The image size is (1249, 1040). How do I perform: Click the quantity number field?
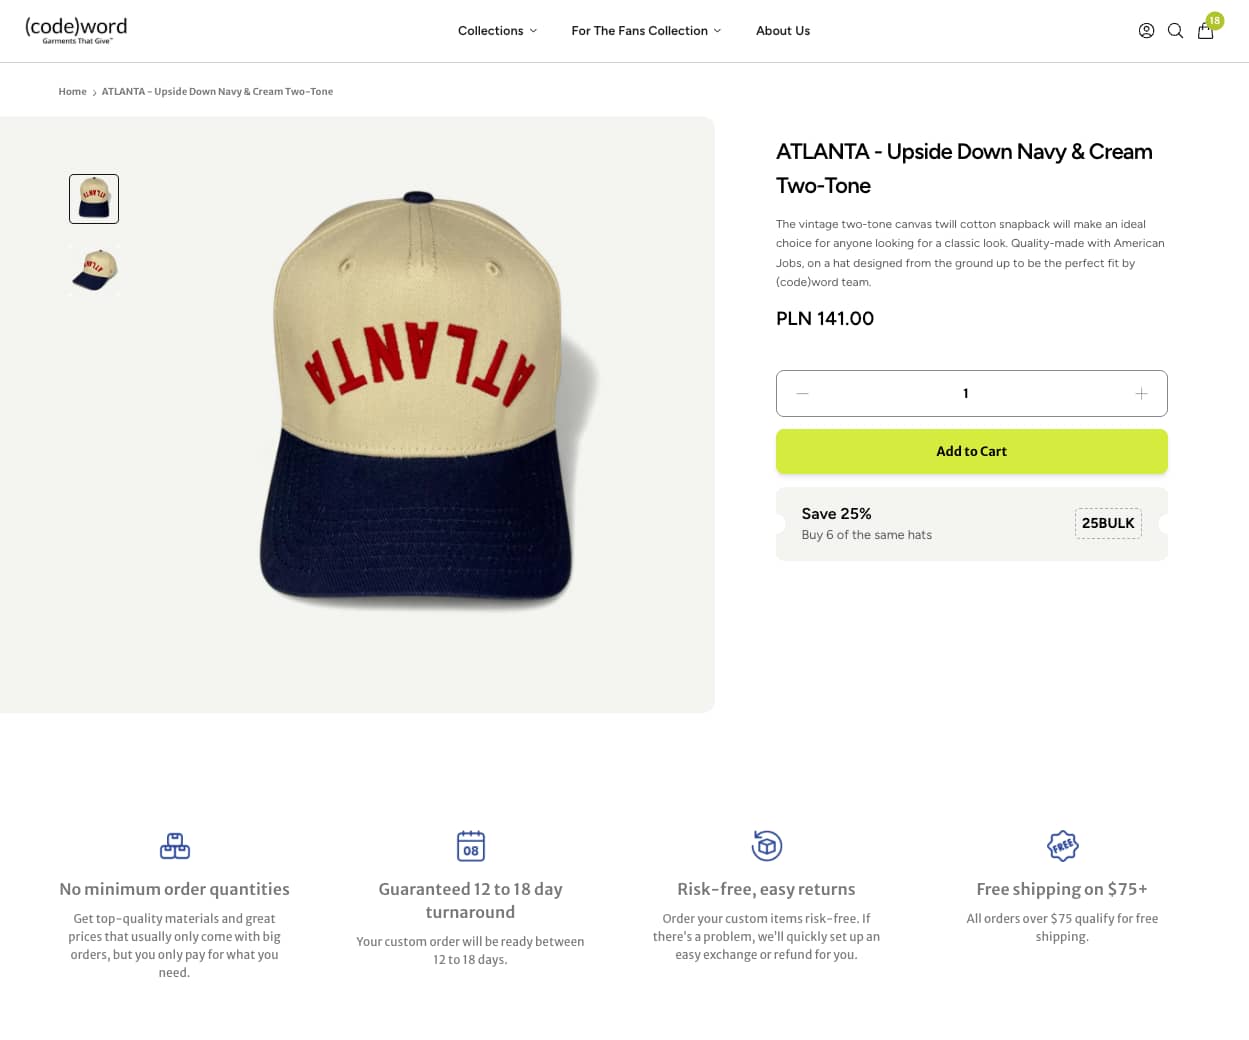coord(966,394)
